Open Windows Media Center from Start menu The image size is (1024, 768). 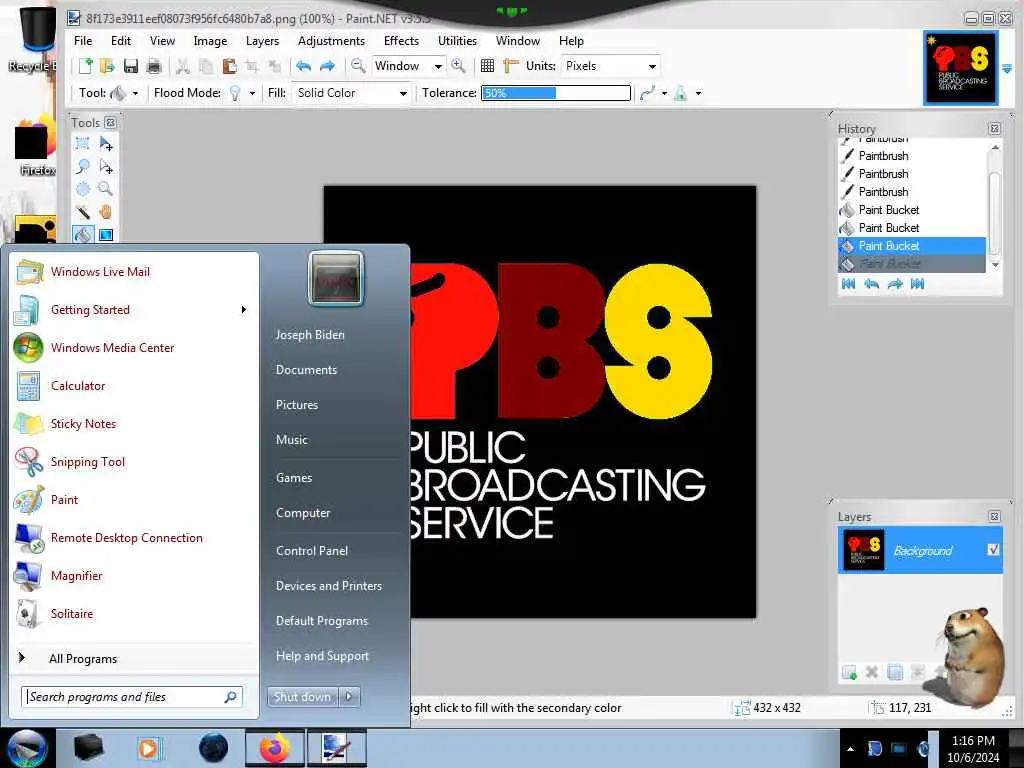(112, 347)
